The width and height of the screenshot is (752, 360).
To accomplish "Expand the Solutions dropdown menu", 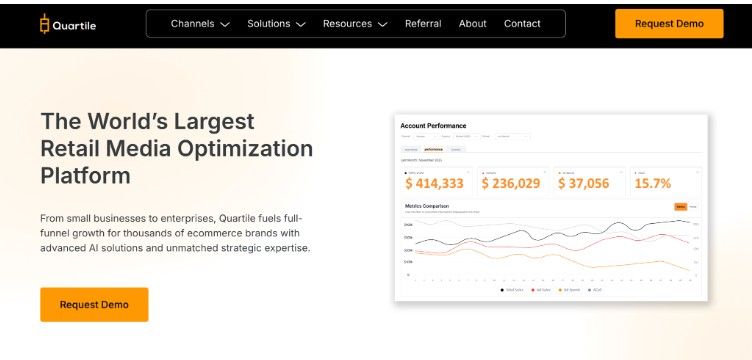I will click(x=276, y=23).
